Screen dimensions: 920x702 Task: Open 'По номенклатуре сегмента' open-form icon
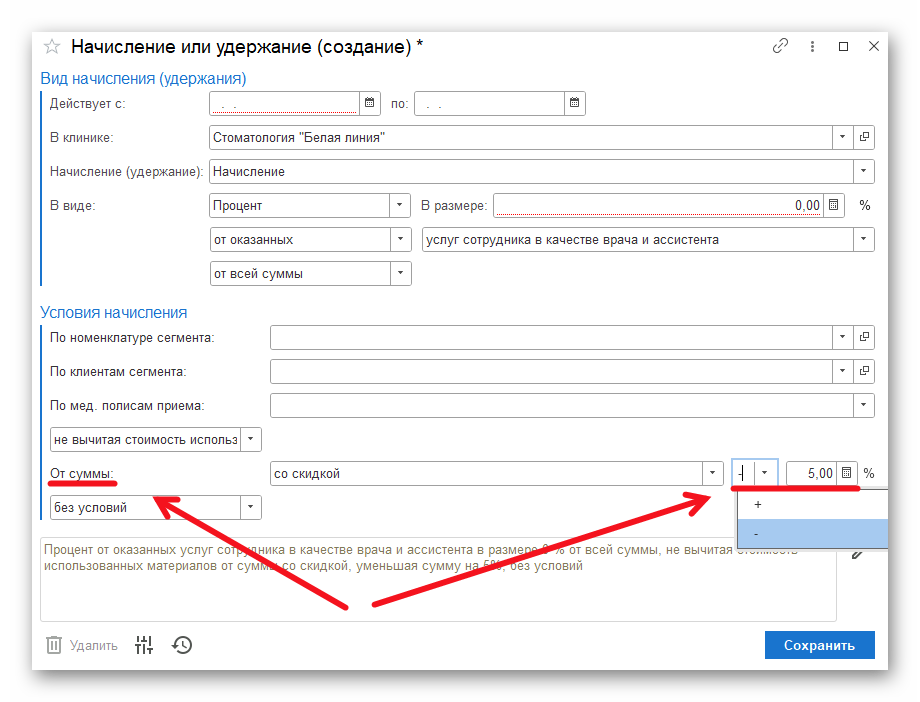864,337
